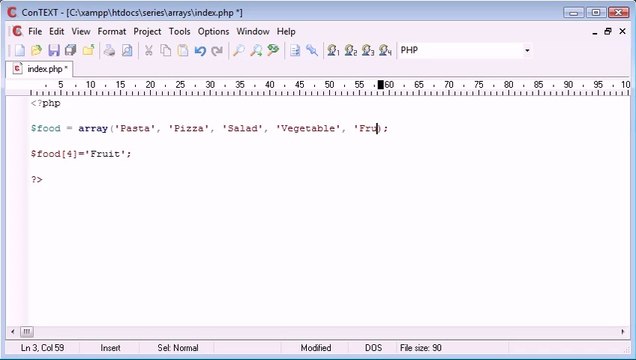
Task: Run user command 4 icon
Action: point(385,50)
